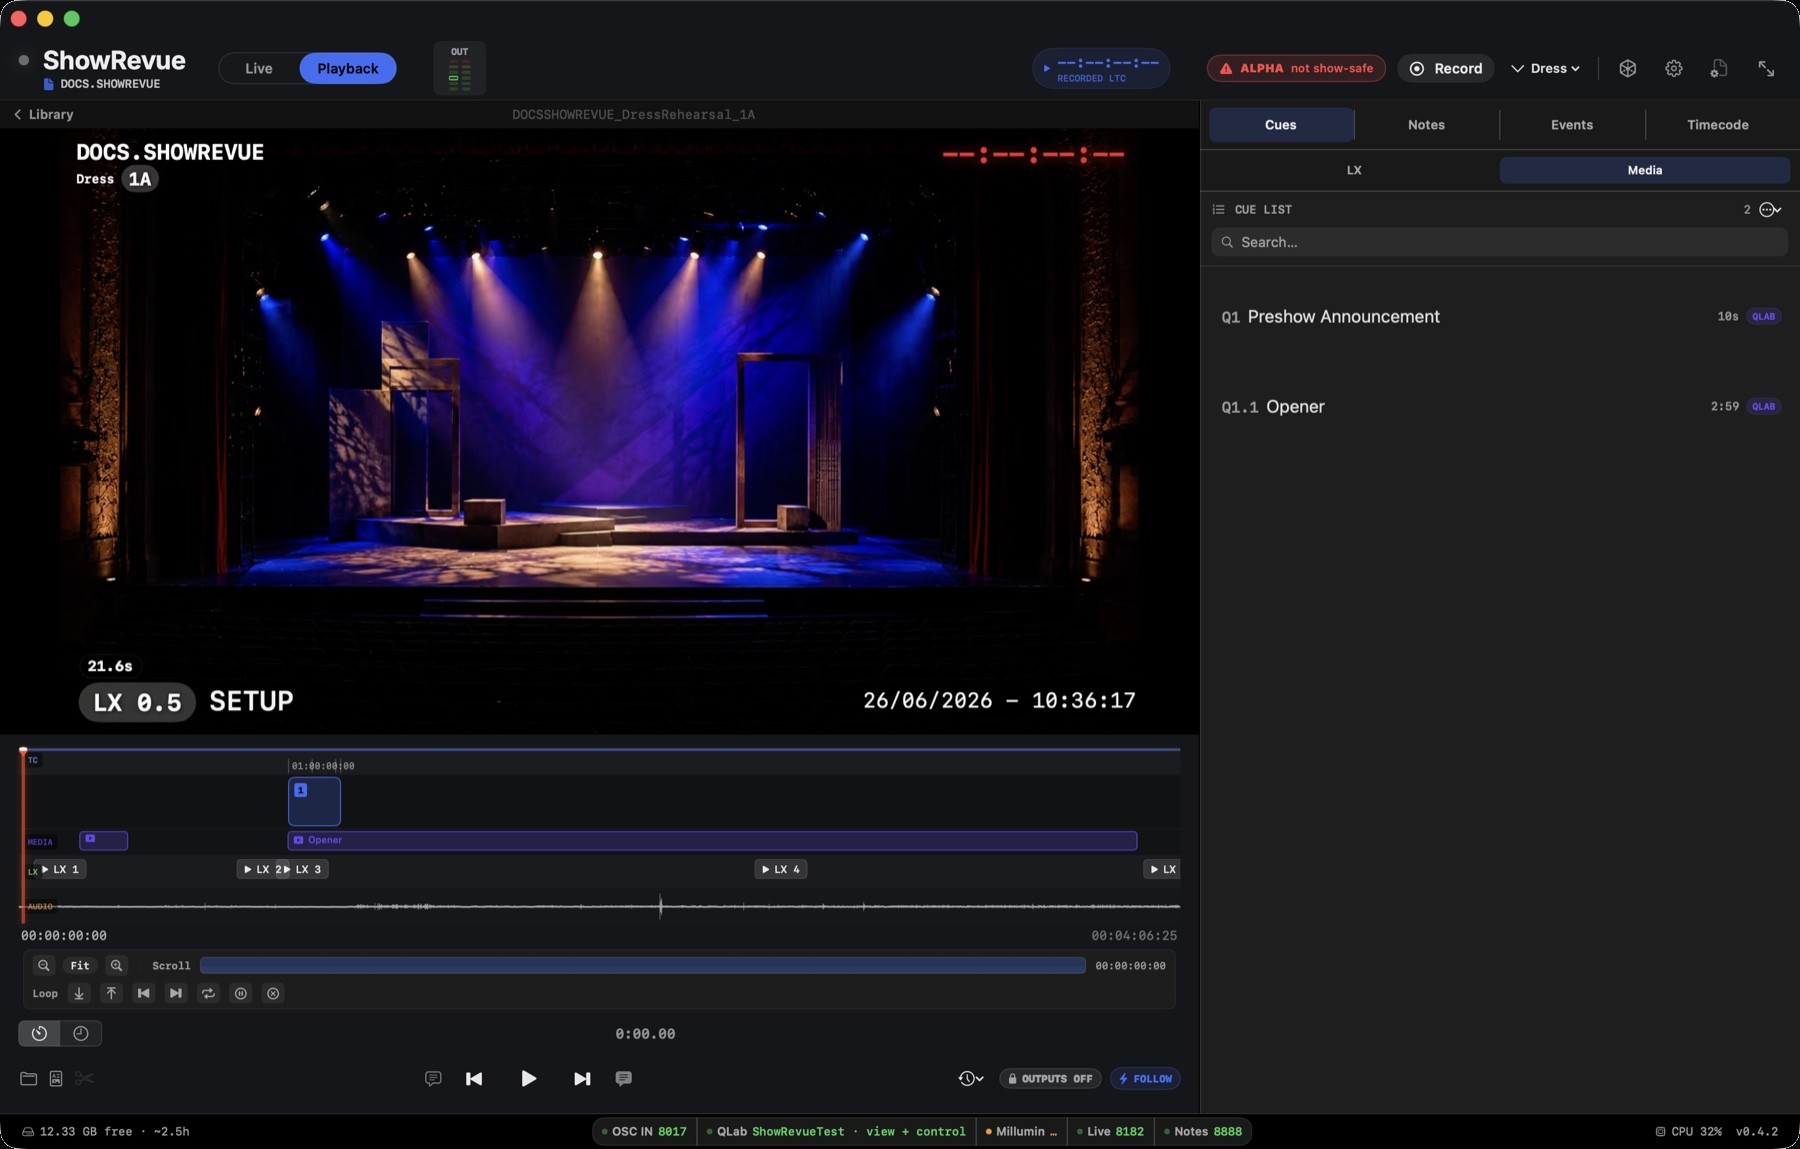Start playback with the play button

point(528,1078)
